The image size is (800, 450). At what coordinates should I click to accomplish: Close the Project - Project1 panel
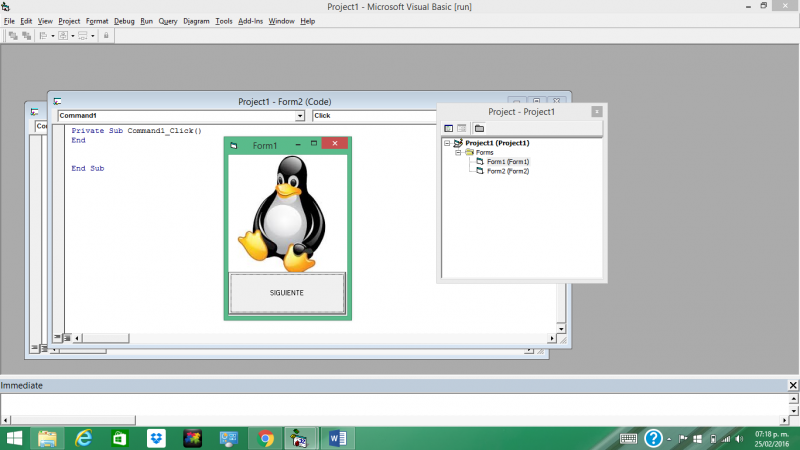(x=596, y=112)
